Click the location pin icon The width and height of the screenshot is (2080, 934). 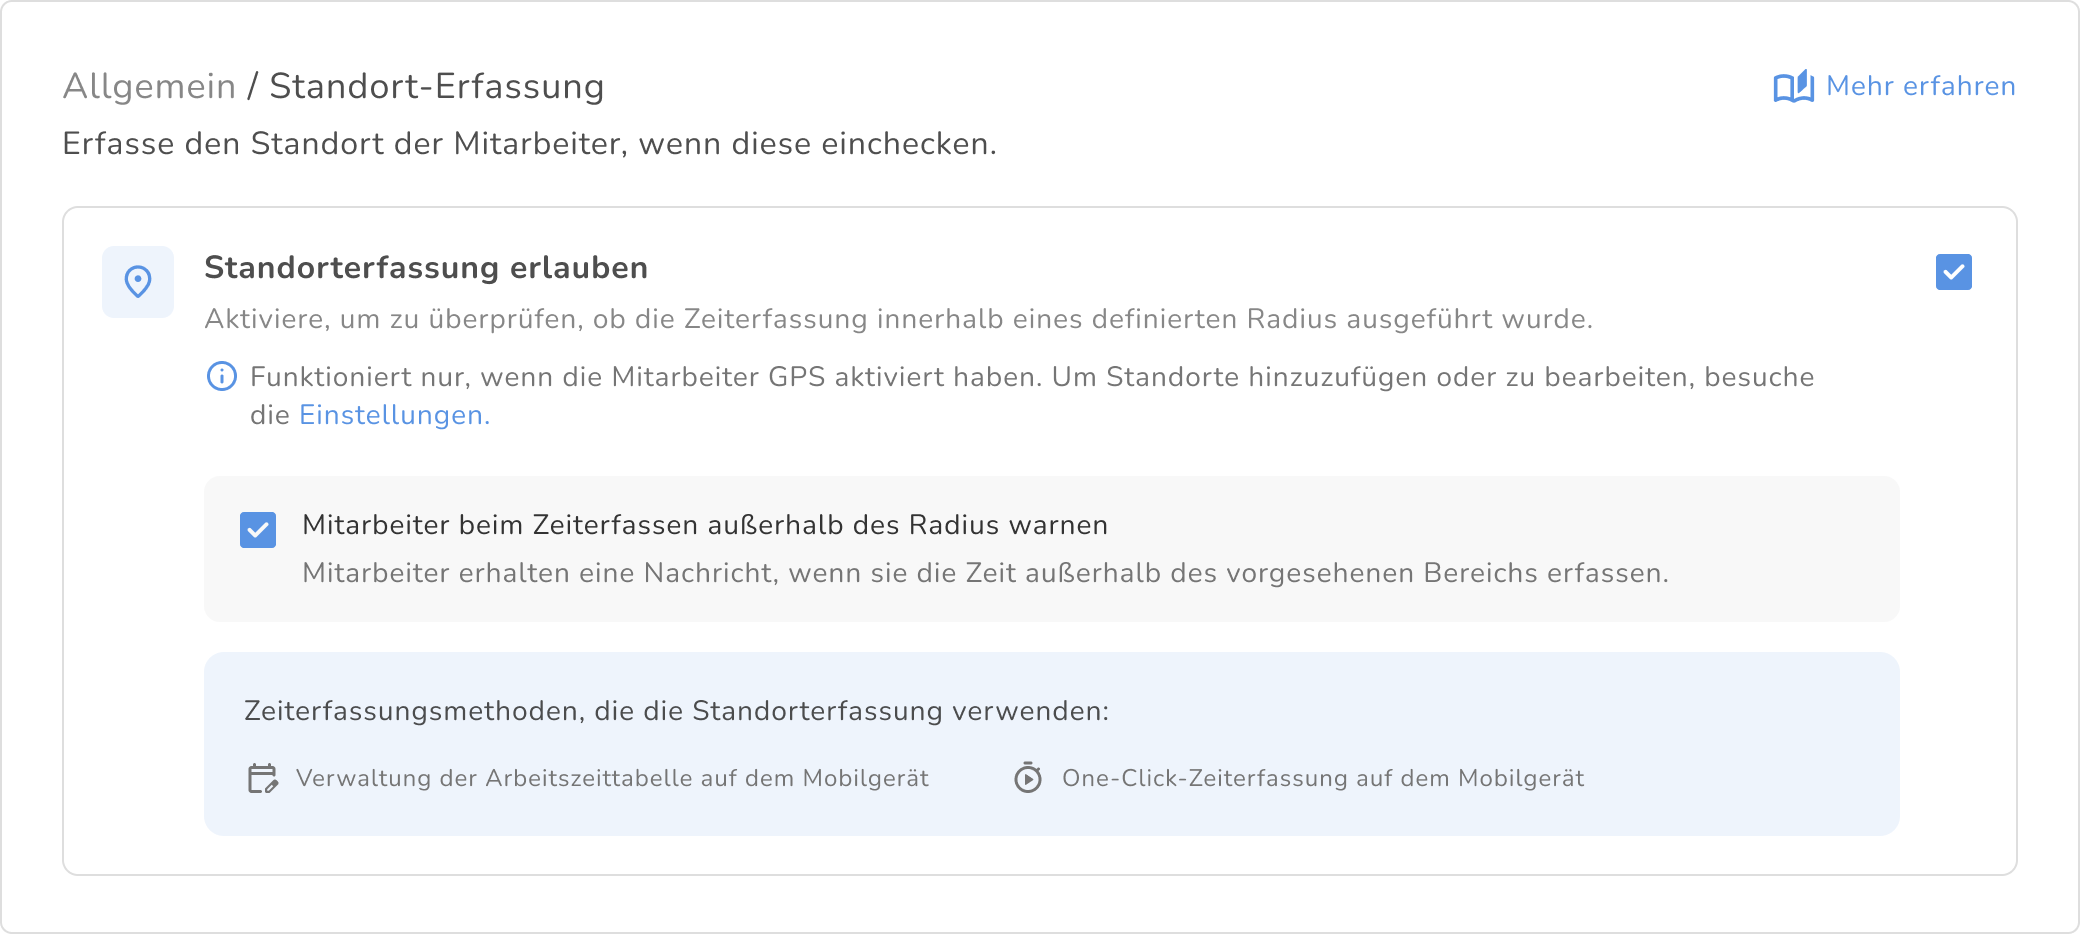click(x=138, y=282)
